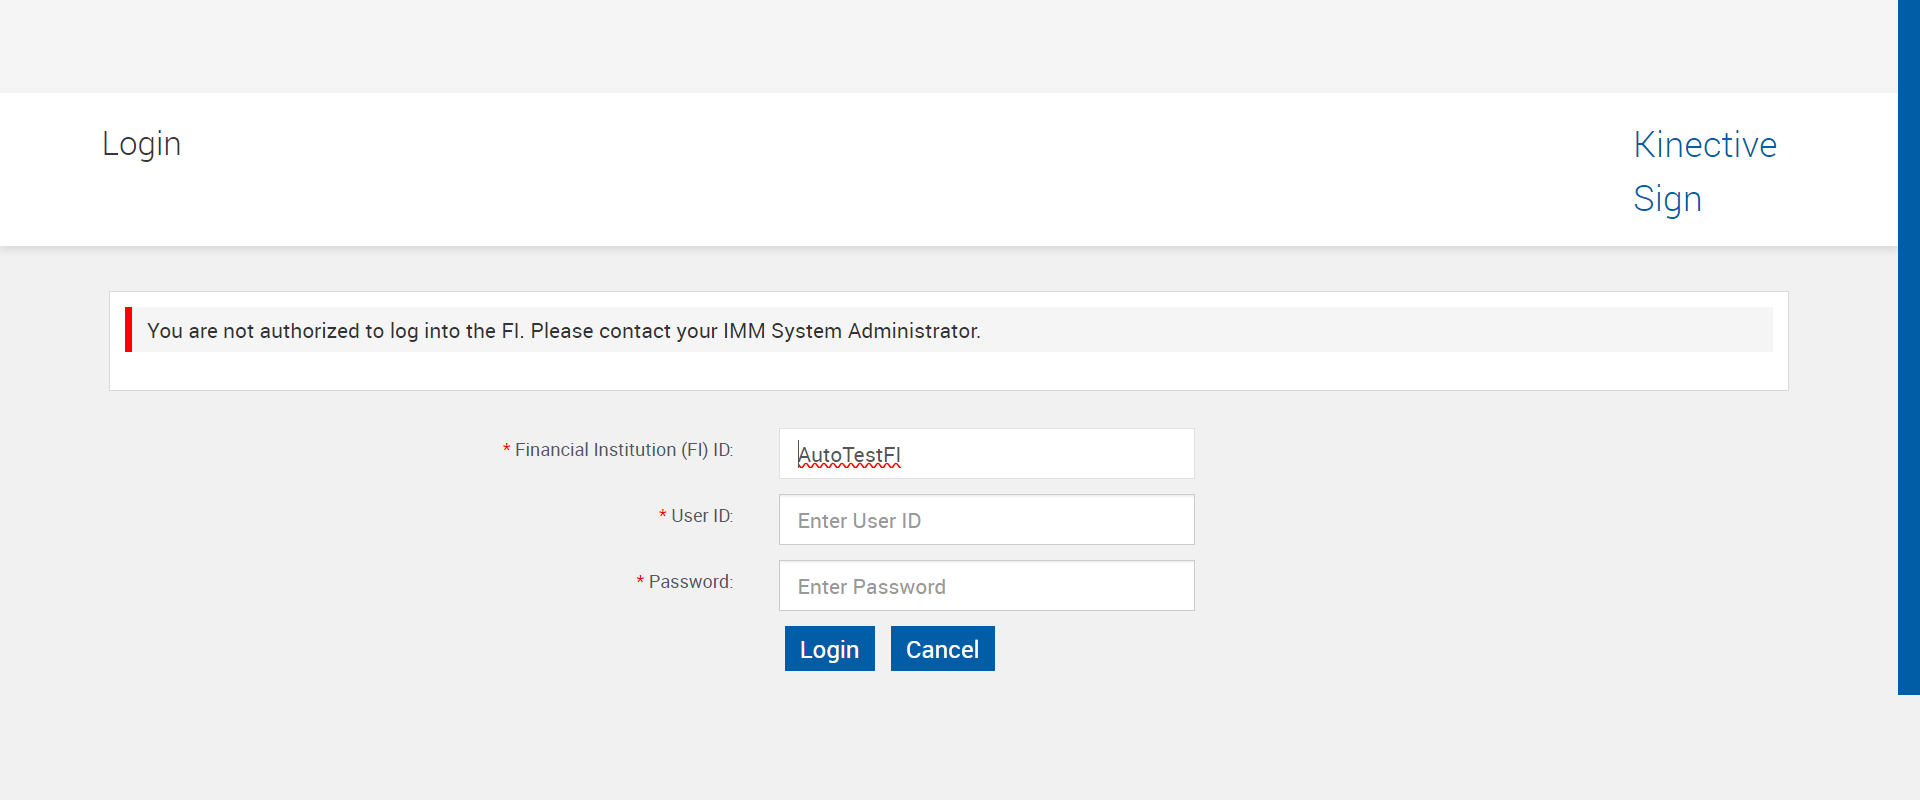
Task: Click the Financial Institution (FI) ID label
Action: tap(623, 450)
